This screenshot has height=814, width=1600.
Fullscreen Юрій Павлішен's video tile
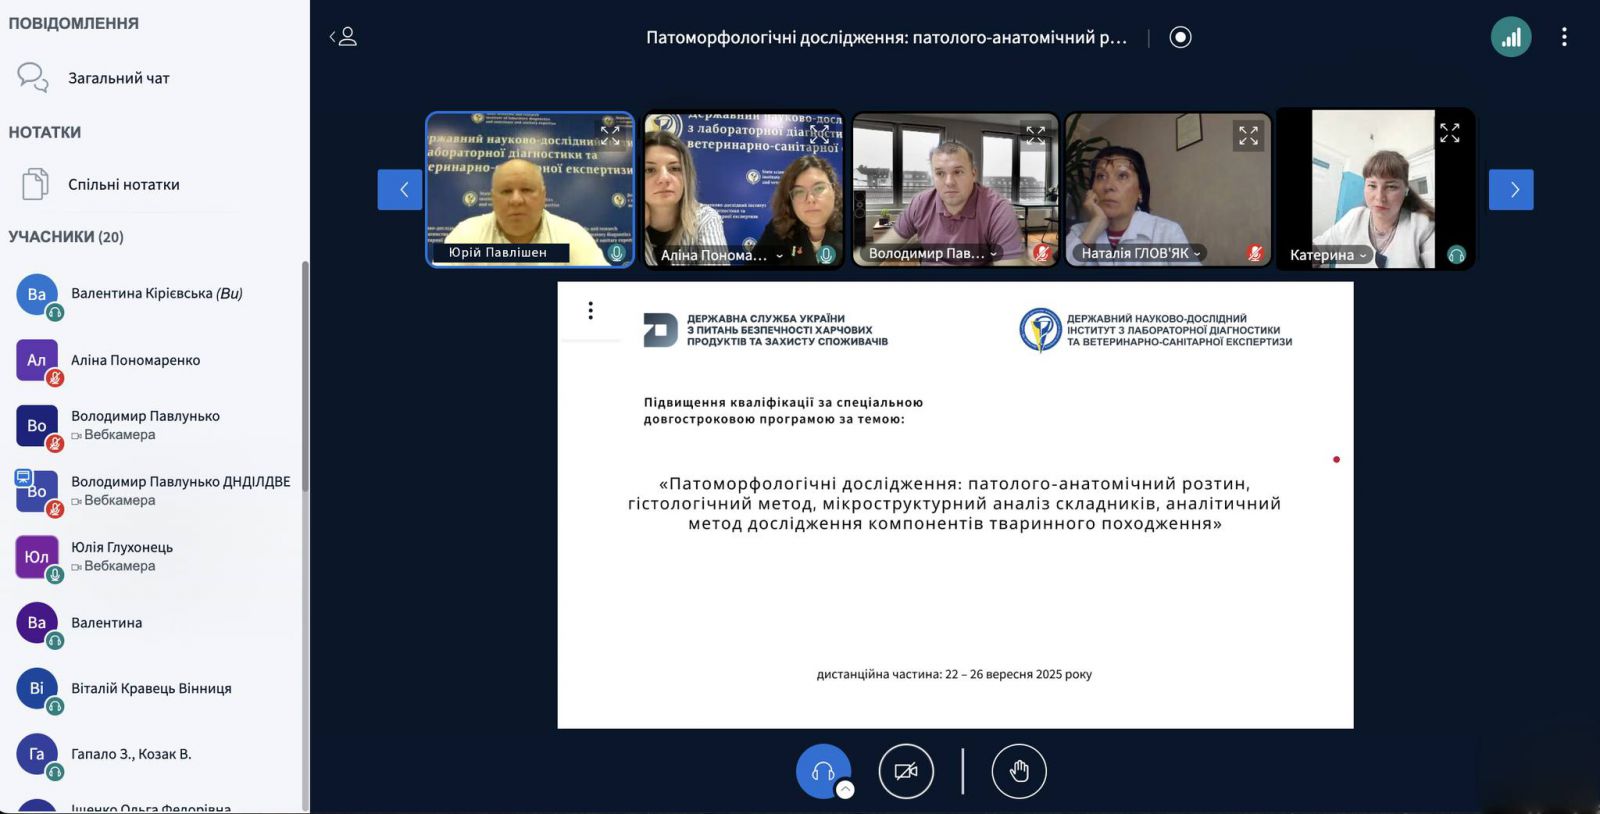610,135
